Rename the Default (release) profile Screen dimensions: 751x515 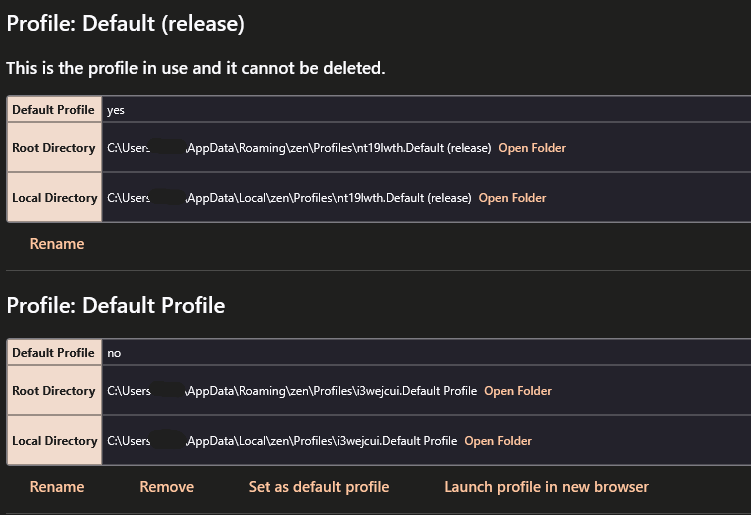coord(57,244)
